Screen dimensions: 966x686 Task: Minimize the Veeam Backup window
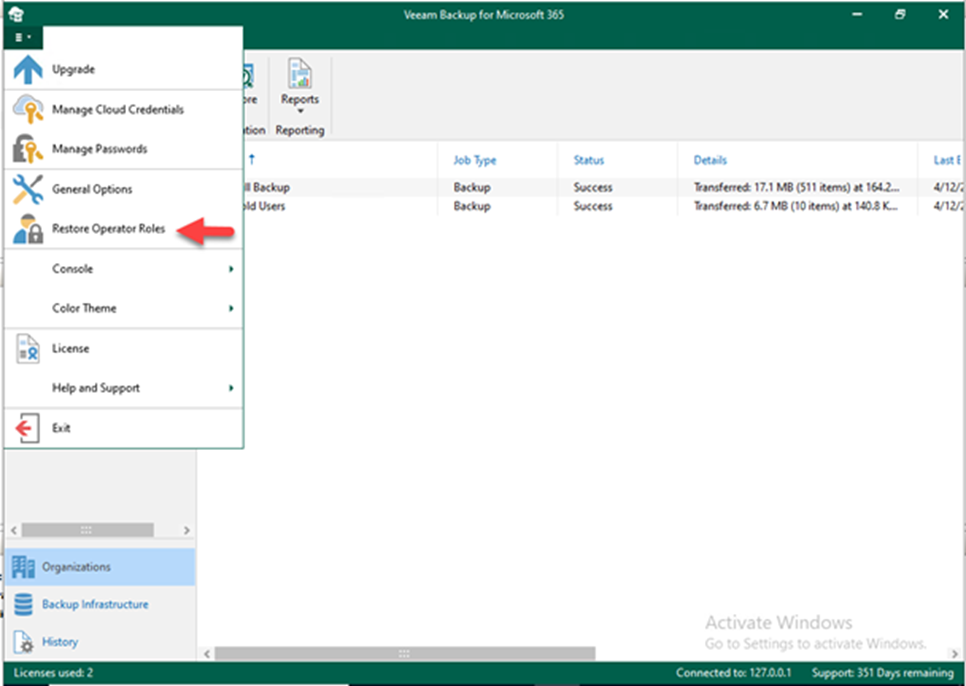click(857, 14)
